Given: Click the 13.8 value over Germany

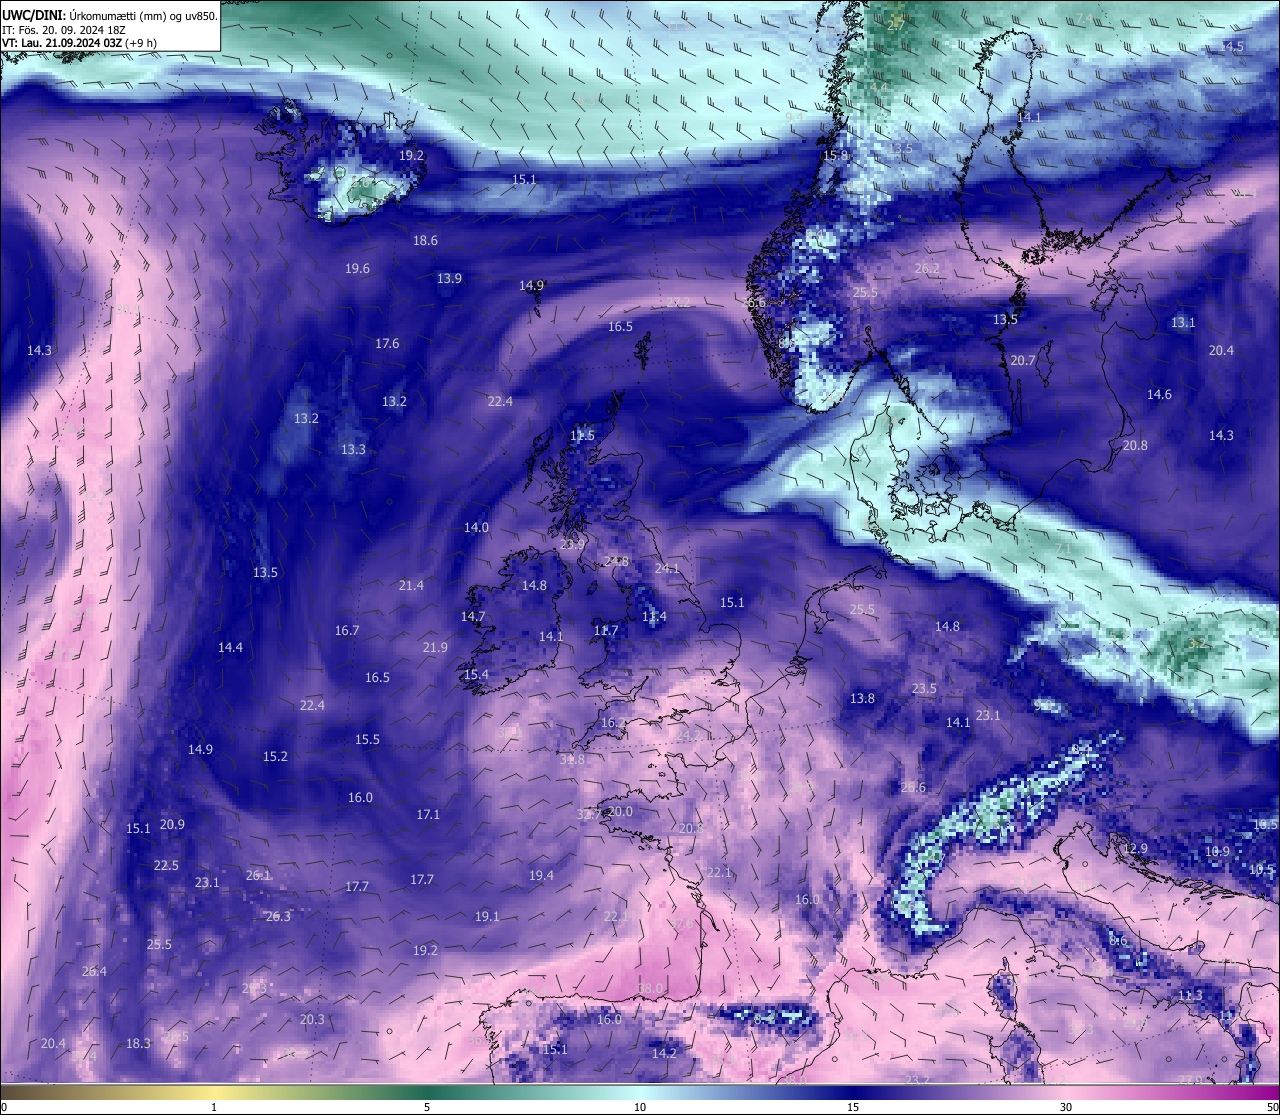Looking at the screenshot, I should (862, 698).
